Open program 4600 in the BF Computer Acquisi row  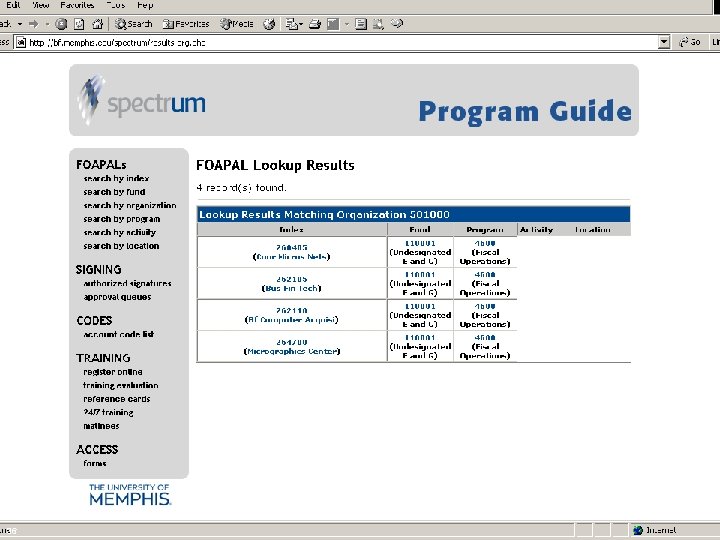click(485, 306)
